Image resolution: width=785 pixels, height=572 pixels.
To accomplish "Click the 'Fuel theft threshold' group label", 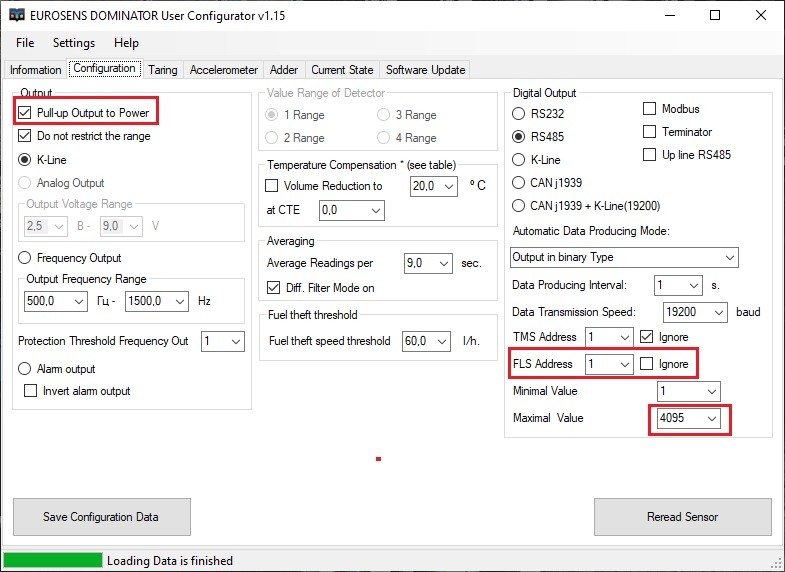I will point(312,315).
